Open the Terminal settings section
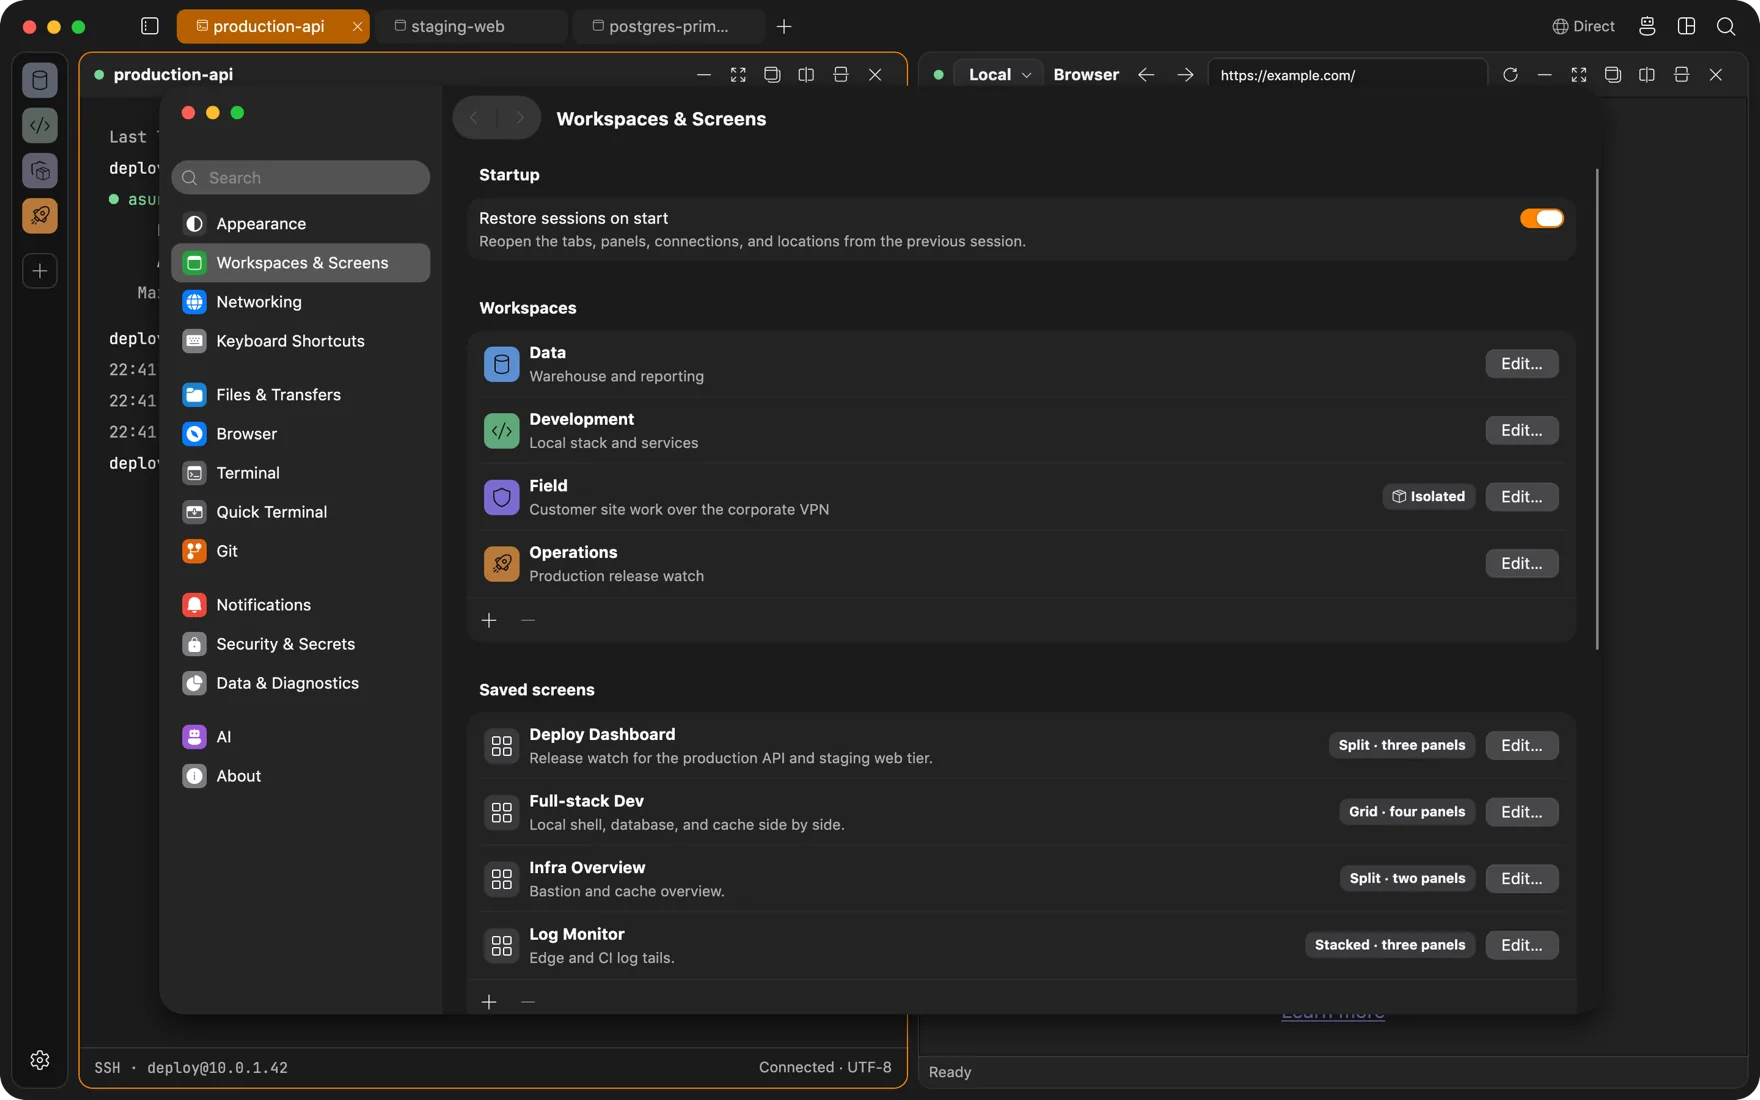 pos(301,473)
